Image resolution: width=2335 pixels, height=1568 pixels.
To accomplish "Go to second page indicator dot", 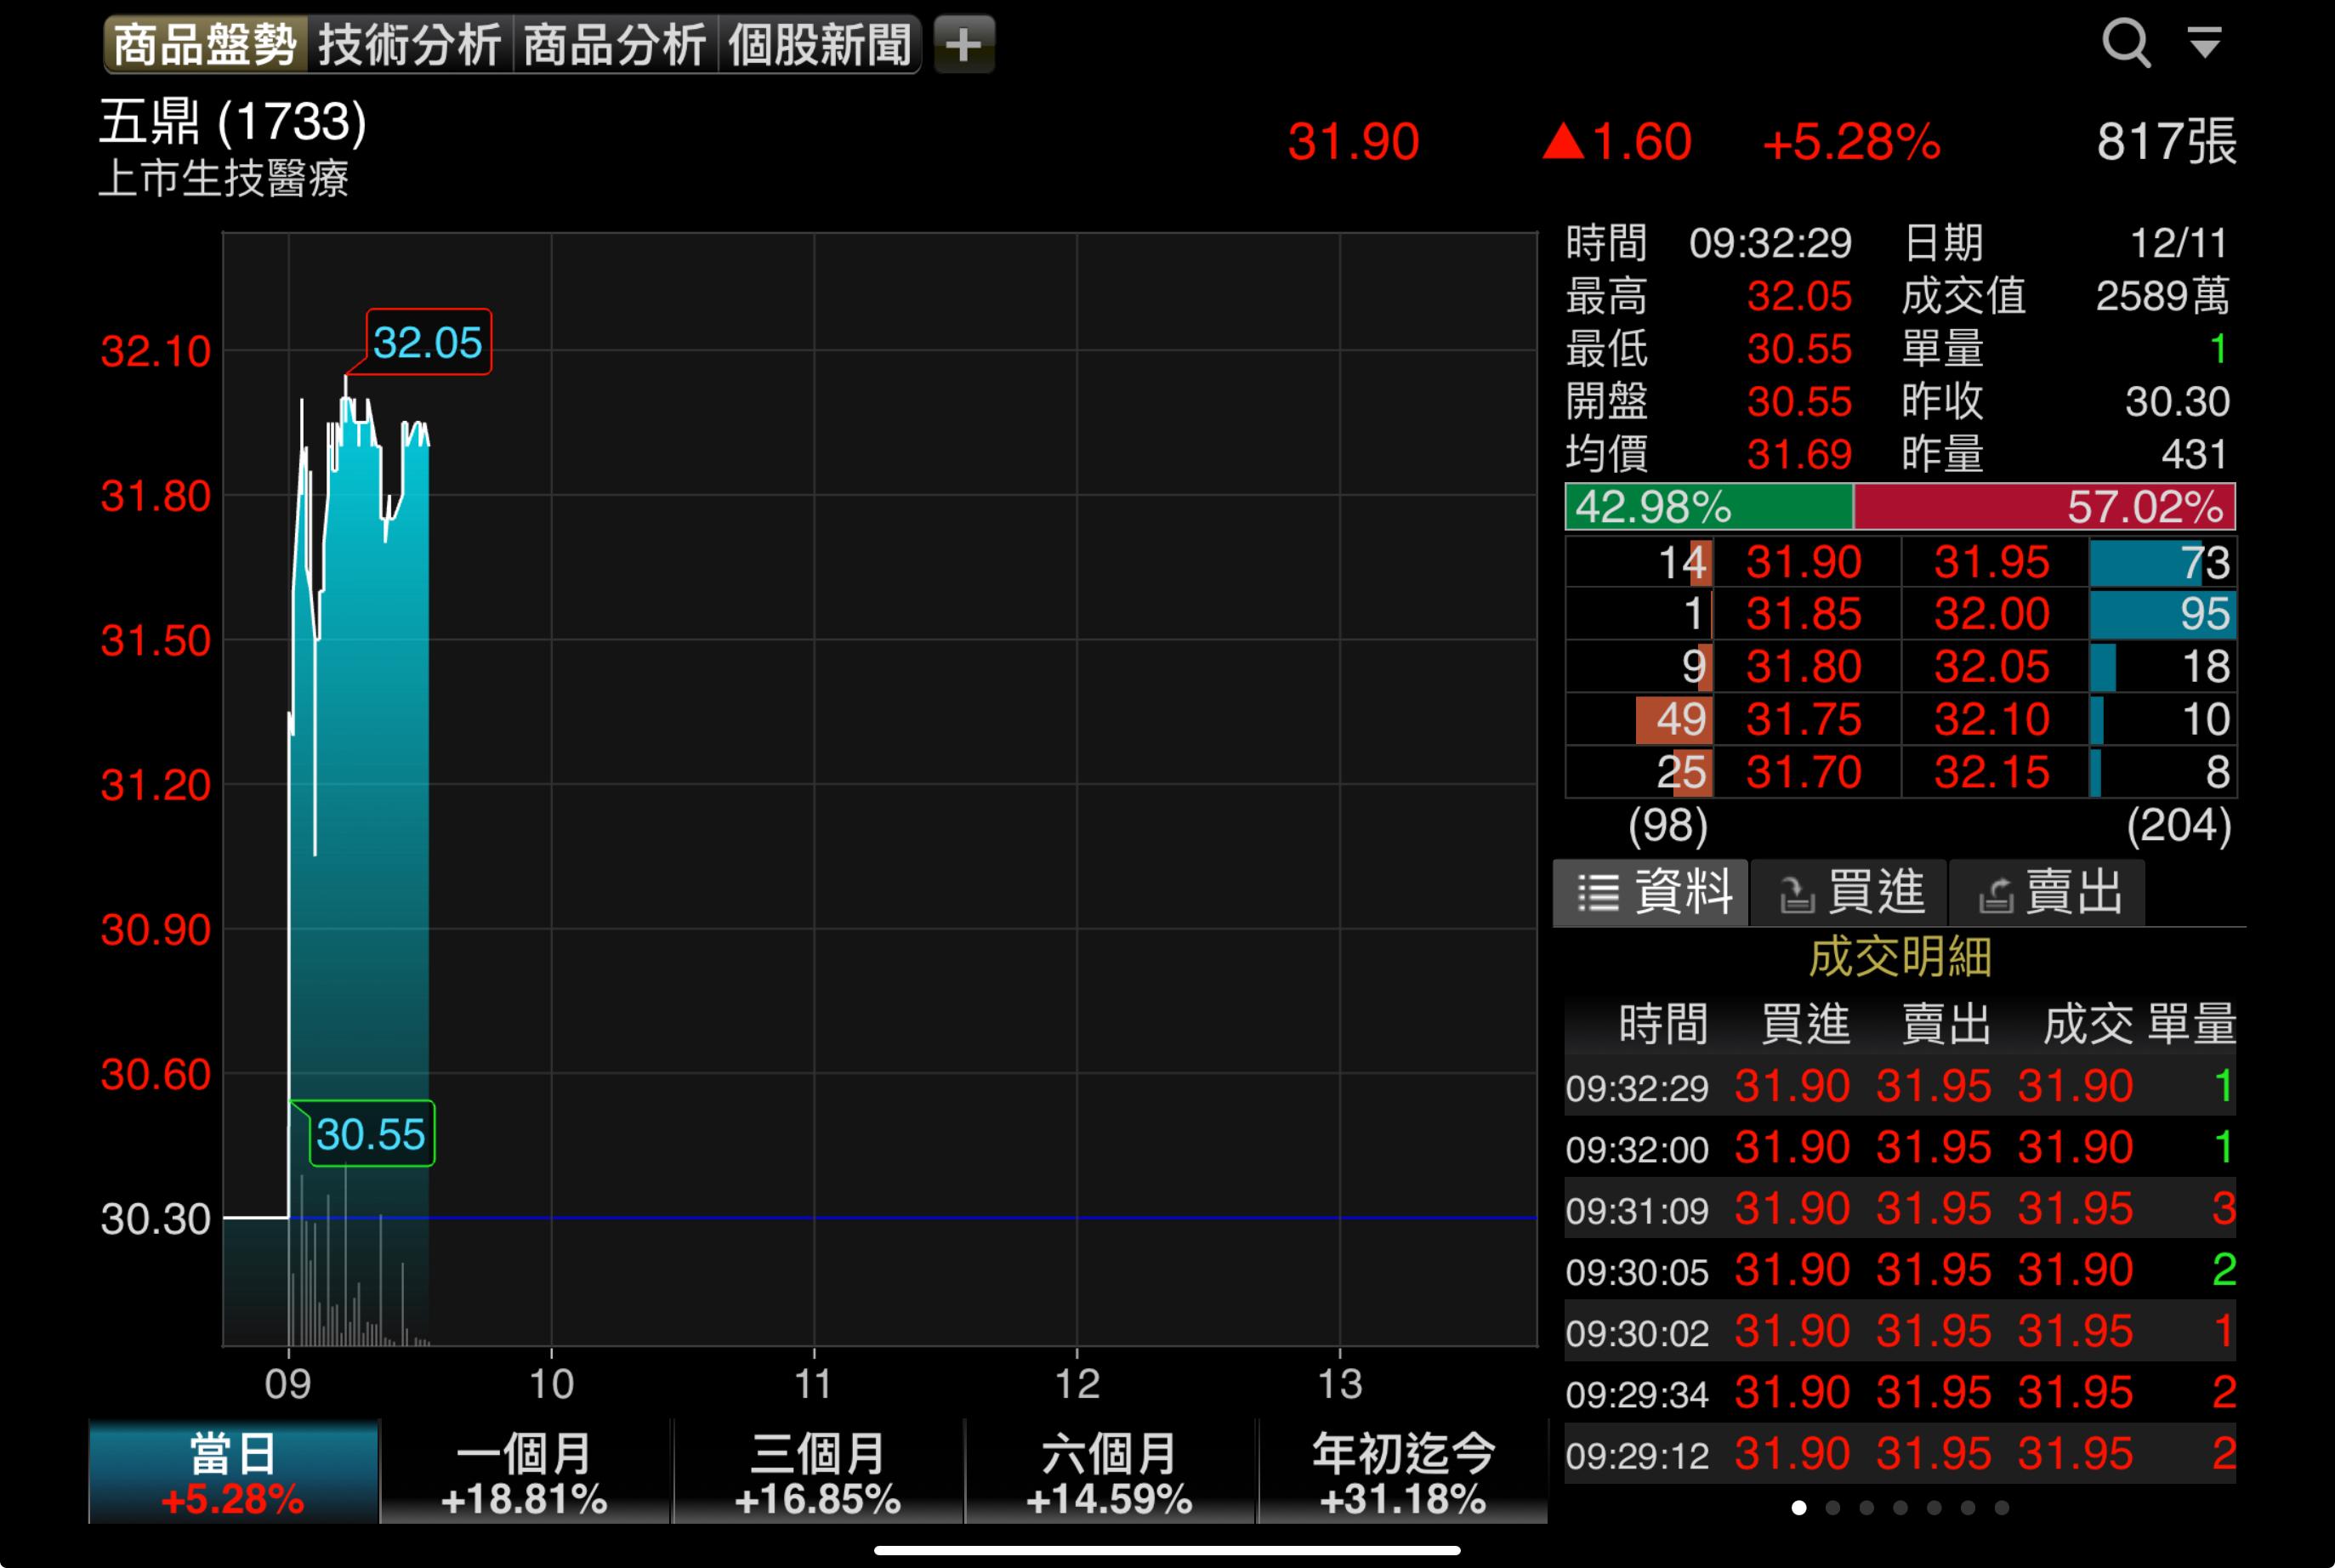I will 1832,1507.
